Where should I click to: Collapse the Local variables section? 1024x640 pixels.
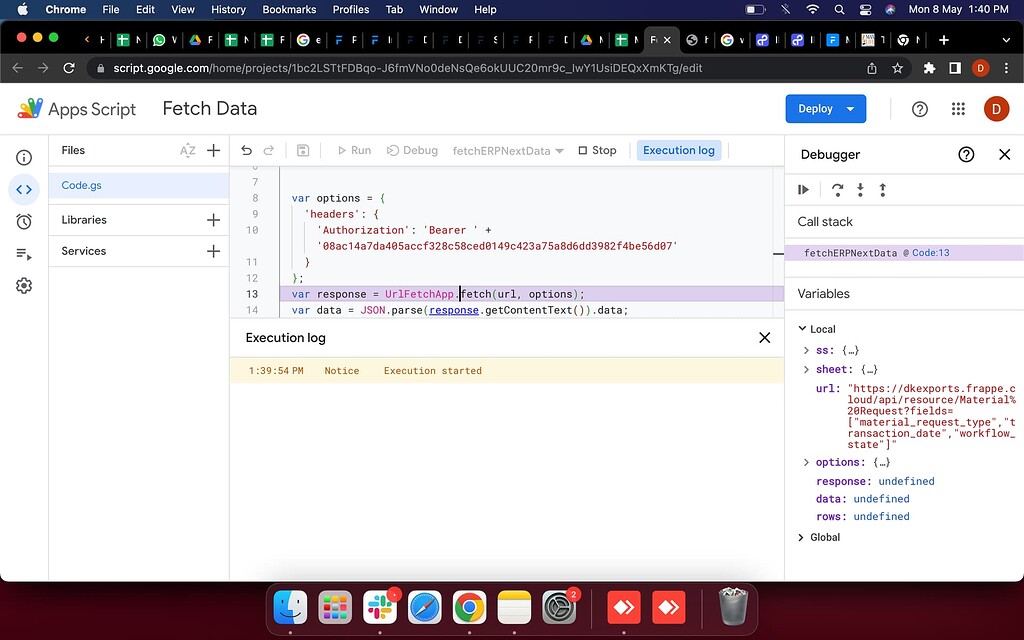(802, 328)
